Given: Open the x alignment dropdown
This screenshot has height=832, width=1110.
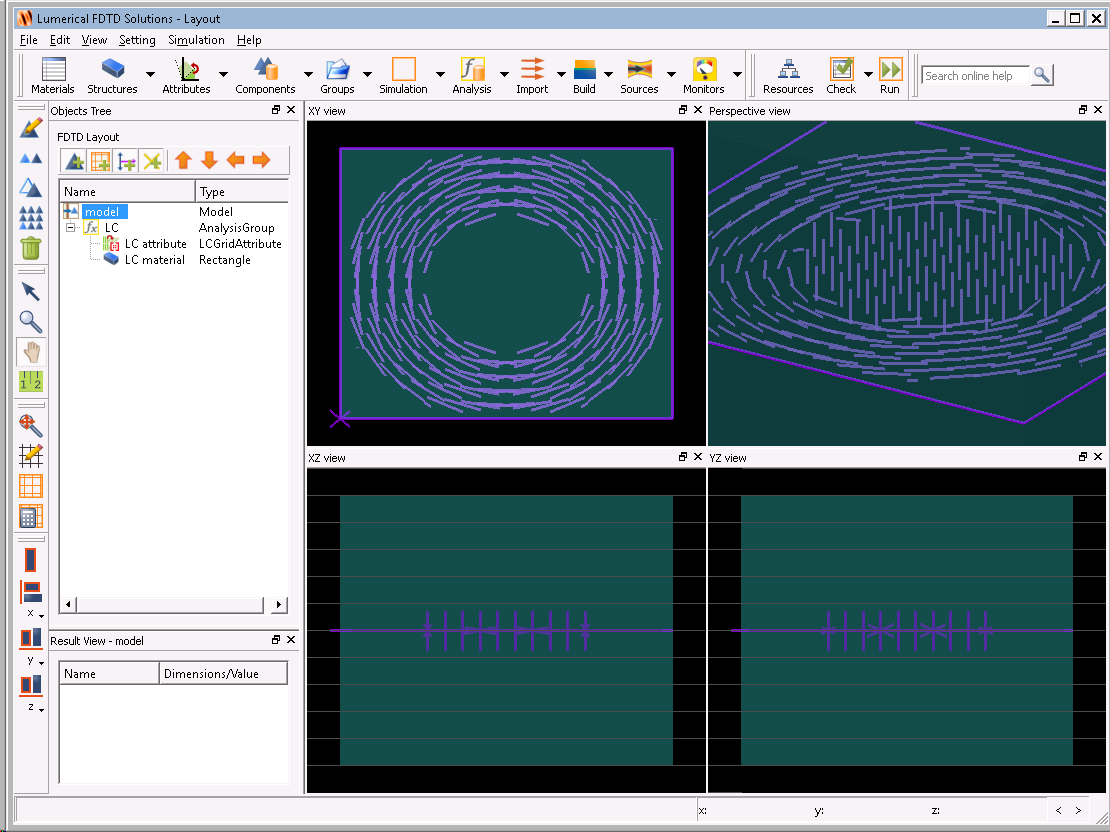Looking at the screenshot, I should (x=41, y=616).
